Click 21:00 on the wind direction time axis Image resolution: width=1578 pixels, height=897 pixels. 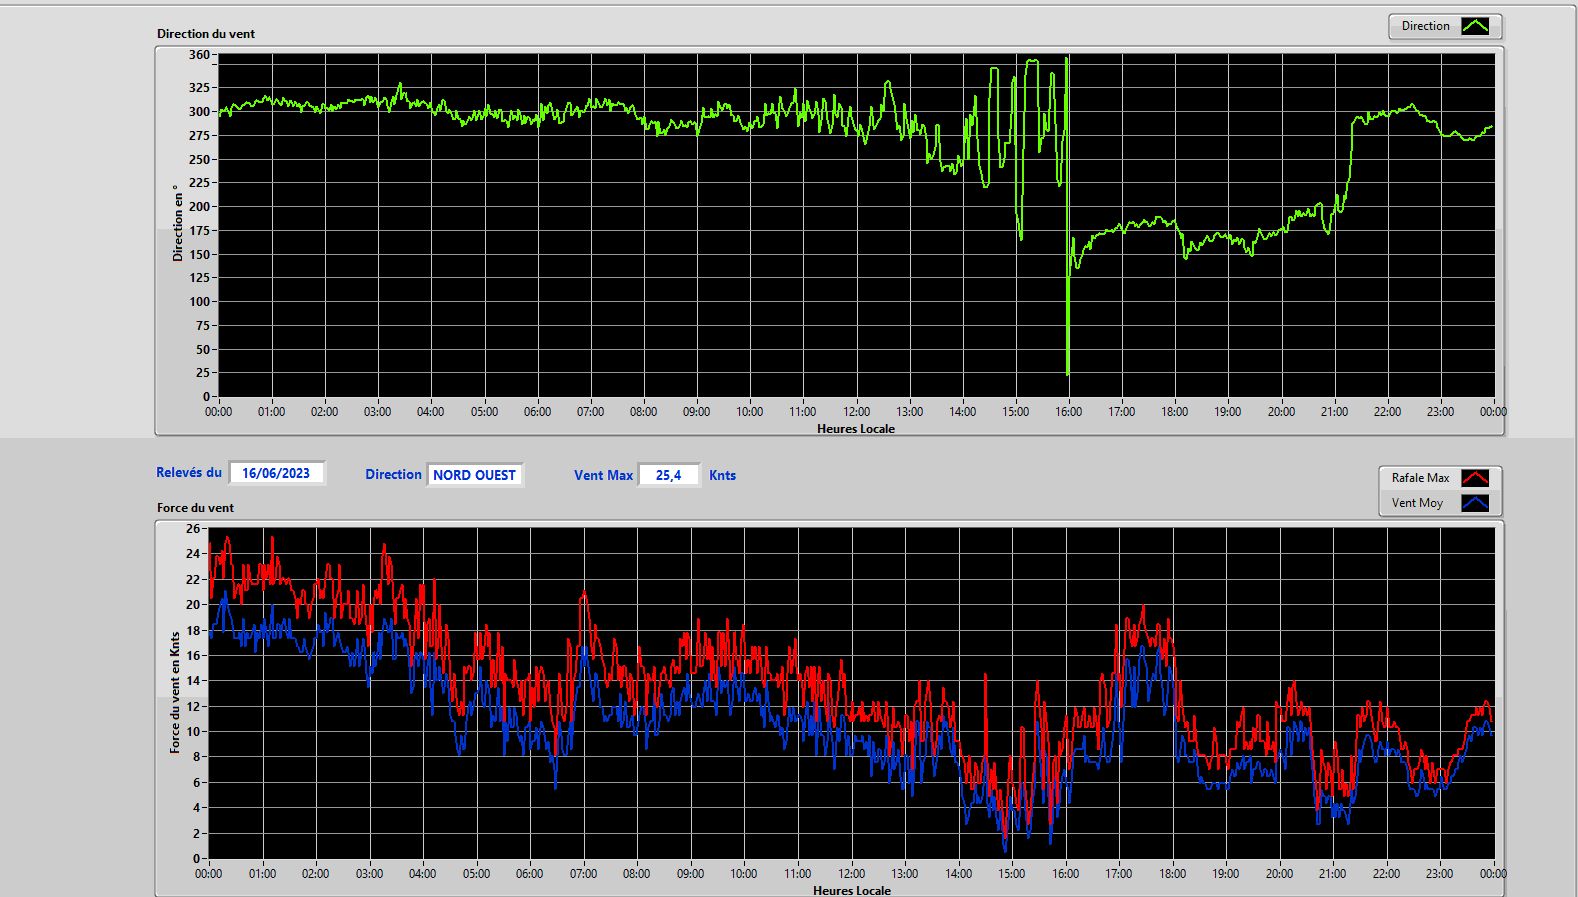click(1334, 412)
